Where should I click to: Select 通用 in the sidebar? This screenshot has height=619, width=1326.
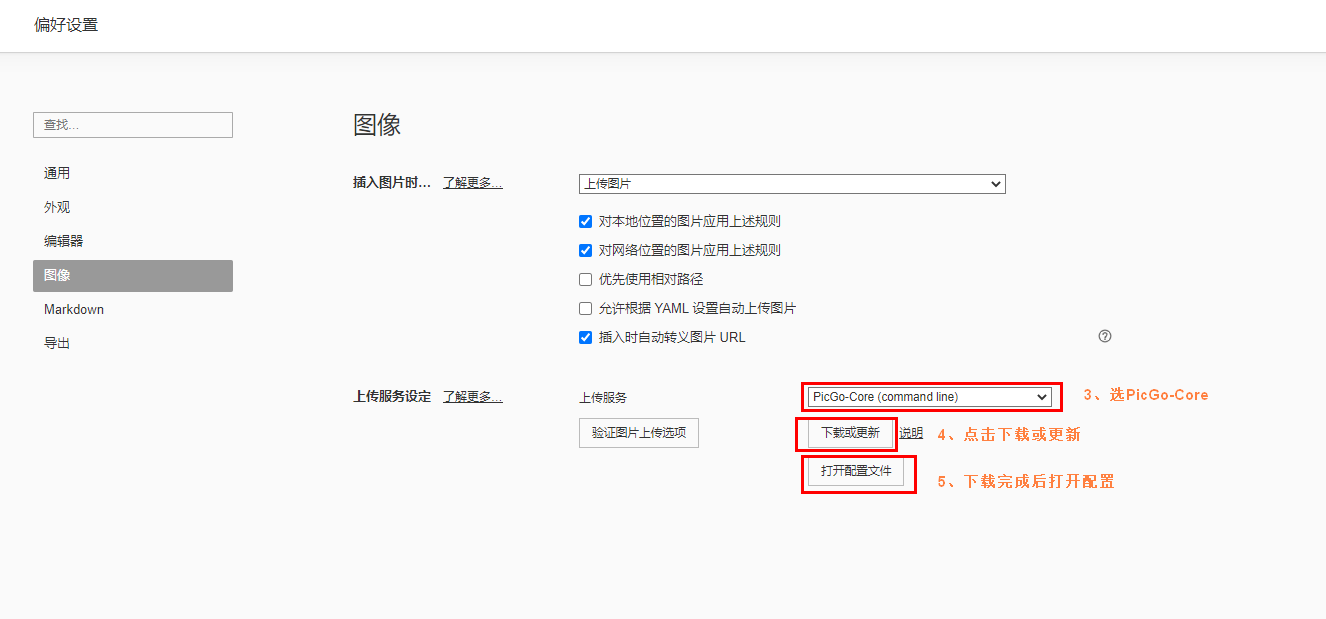tap(133, 173)
